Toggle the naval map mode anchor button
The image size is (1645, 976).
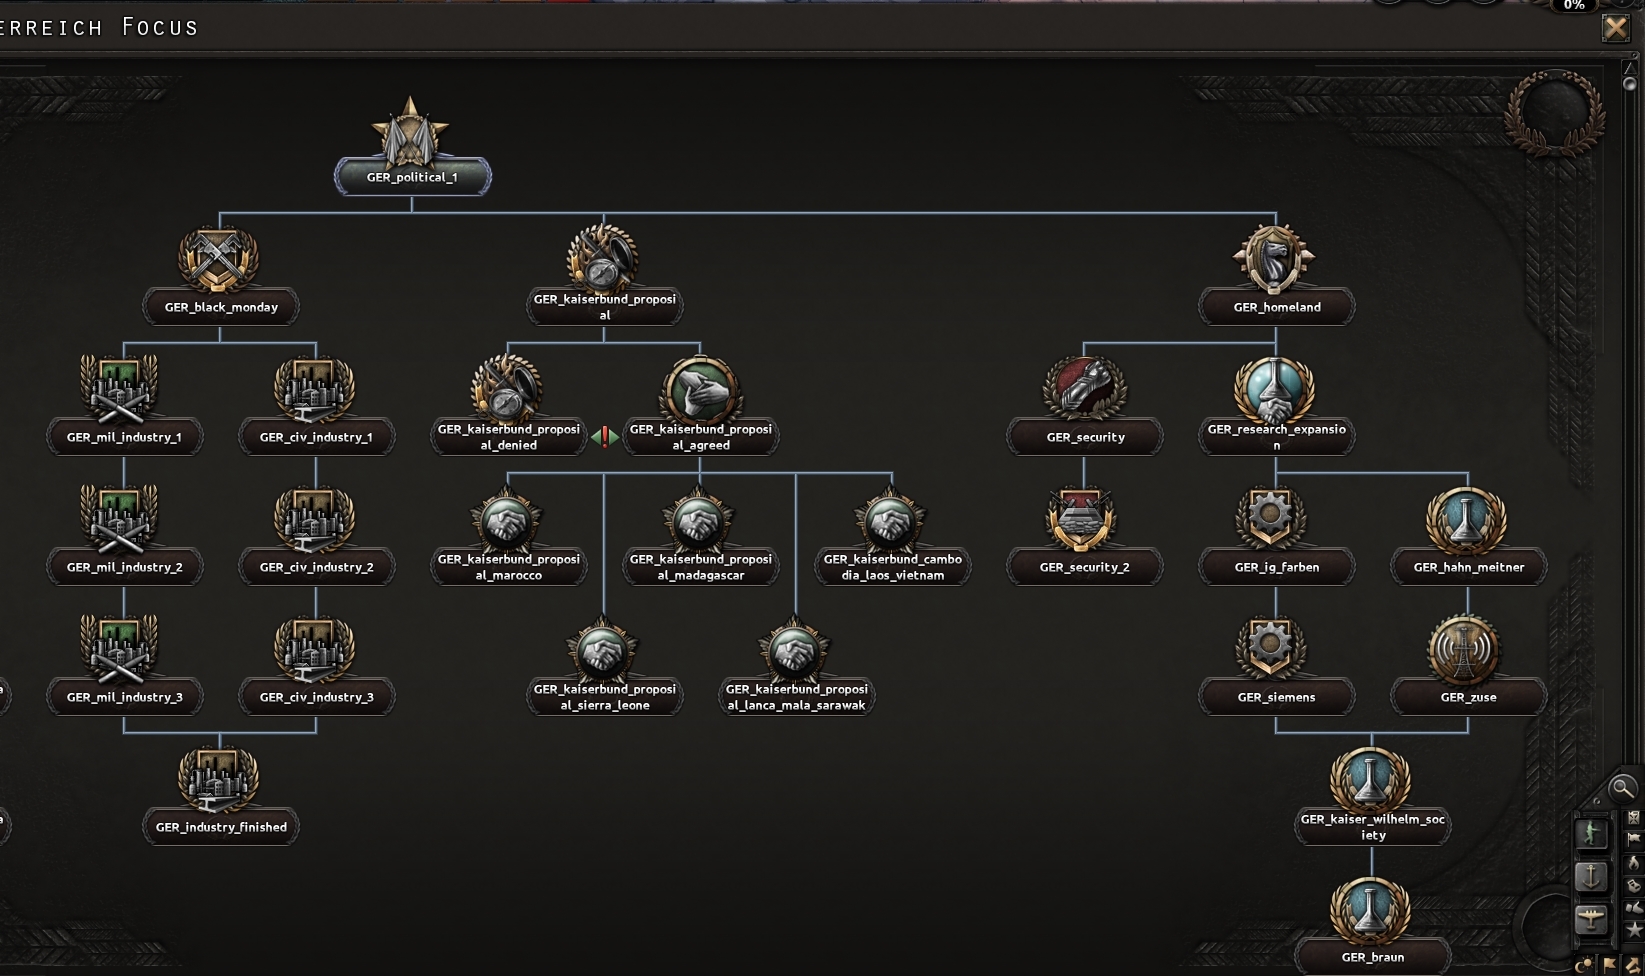point(1591,877)
